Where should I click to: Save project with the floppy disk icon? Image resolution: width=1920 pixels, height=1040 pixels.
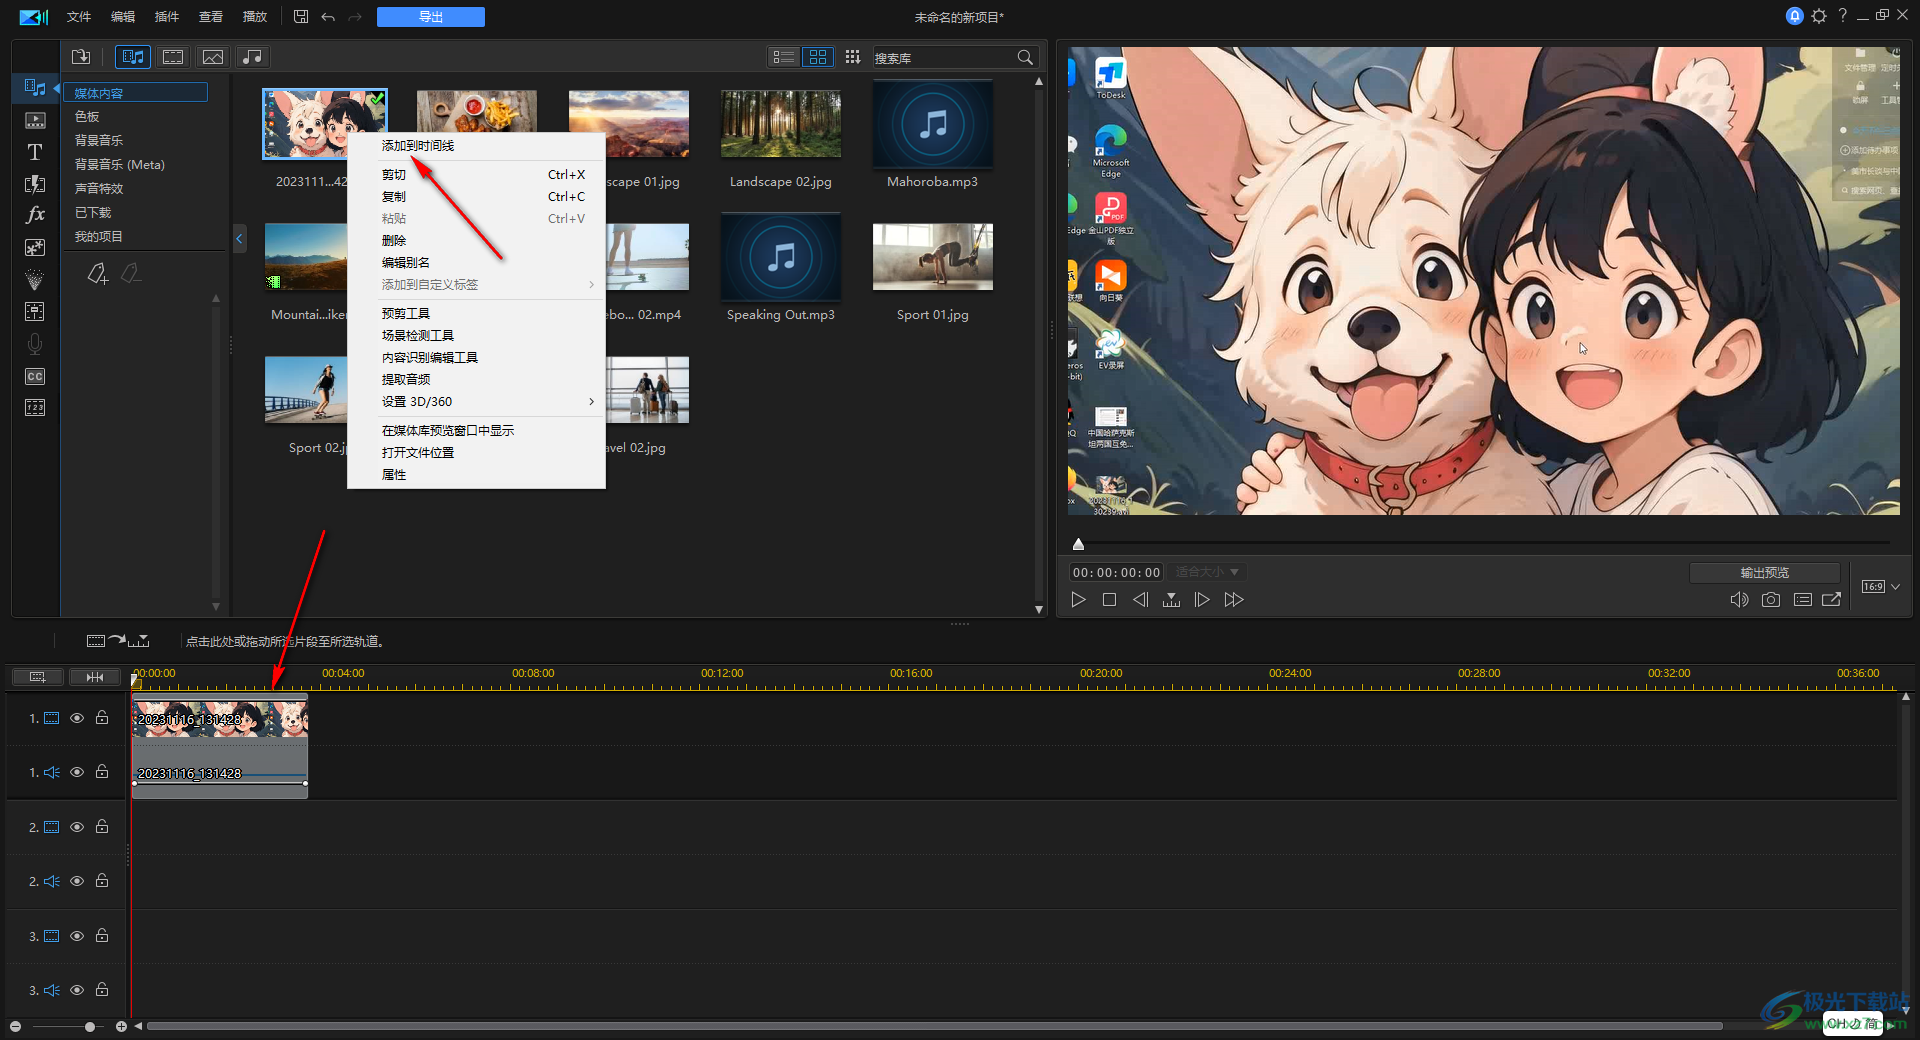tap(301, 16)
